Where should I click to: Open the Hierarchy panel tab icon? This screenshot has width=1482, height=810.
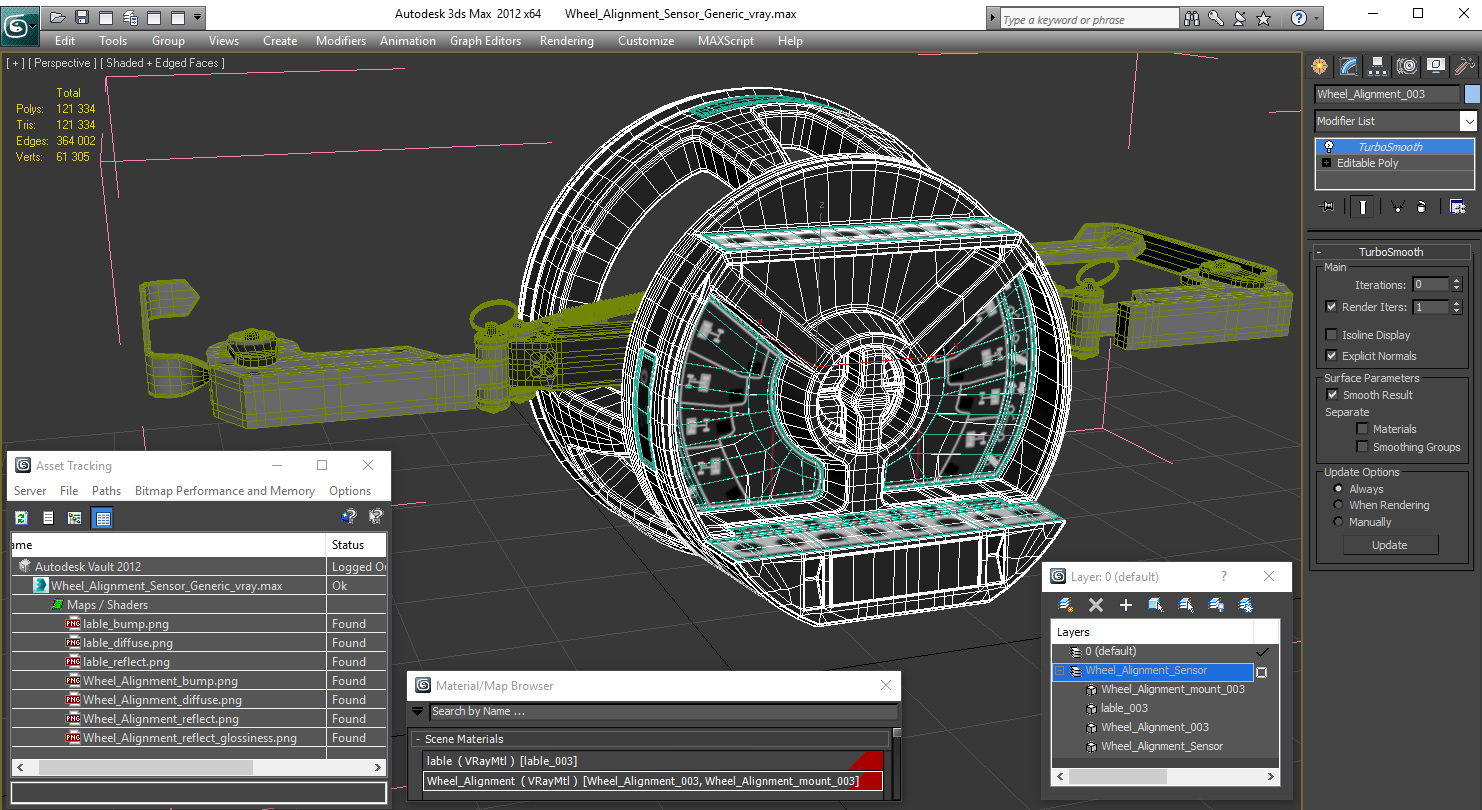point(1377,66)
